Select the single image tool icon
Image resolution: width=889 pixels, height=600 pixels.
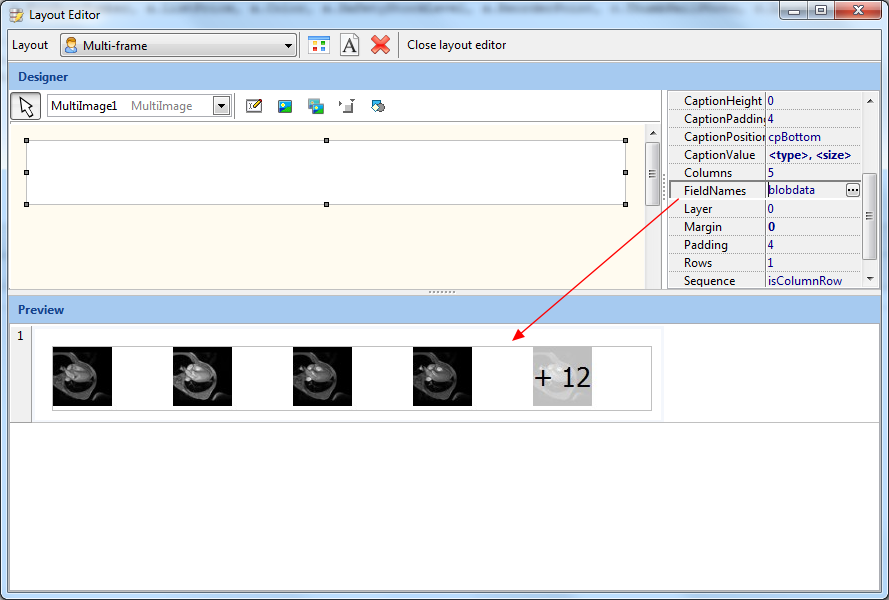[285, 106]
